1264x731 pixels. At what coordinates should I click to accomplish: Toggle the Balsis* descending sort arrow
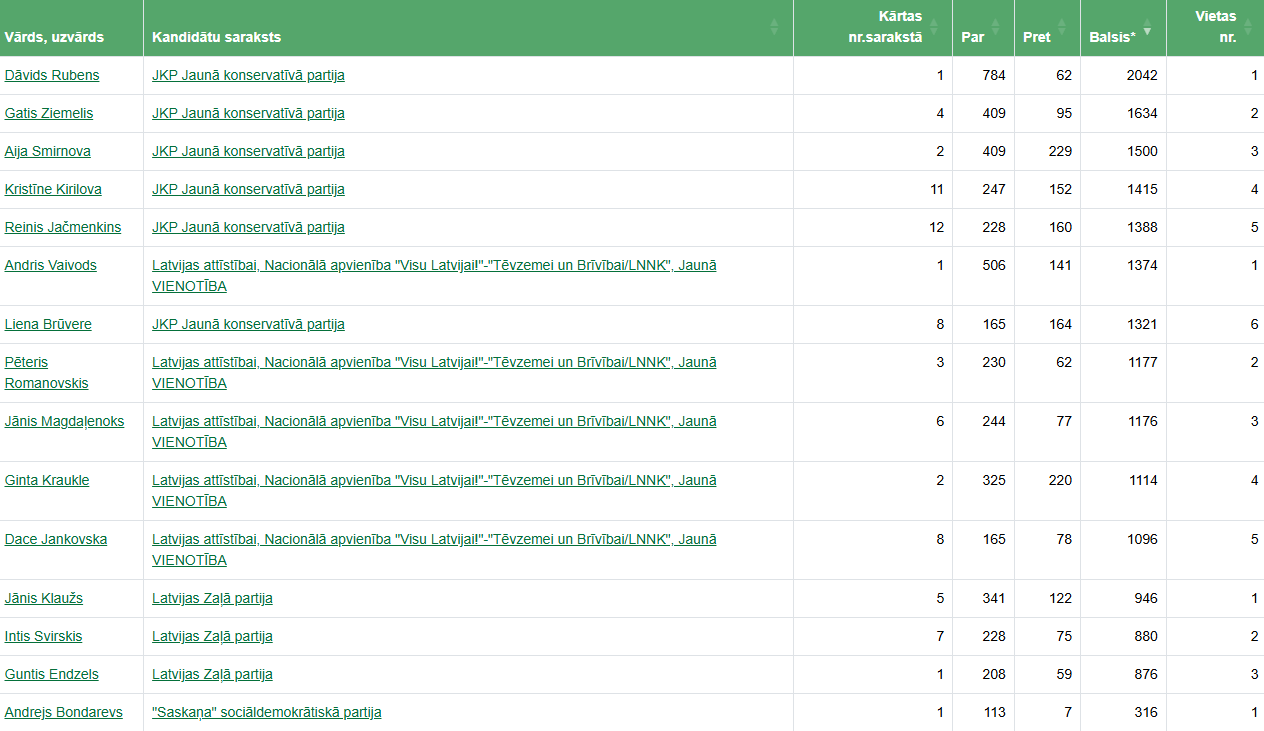click(x=1147, y=30)
